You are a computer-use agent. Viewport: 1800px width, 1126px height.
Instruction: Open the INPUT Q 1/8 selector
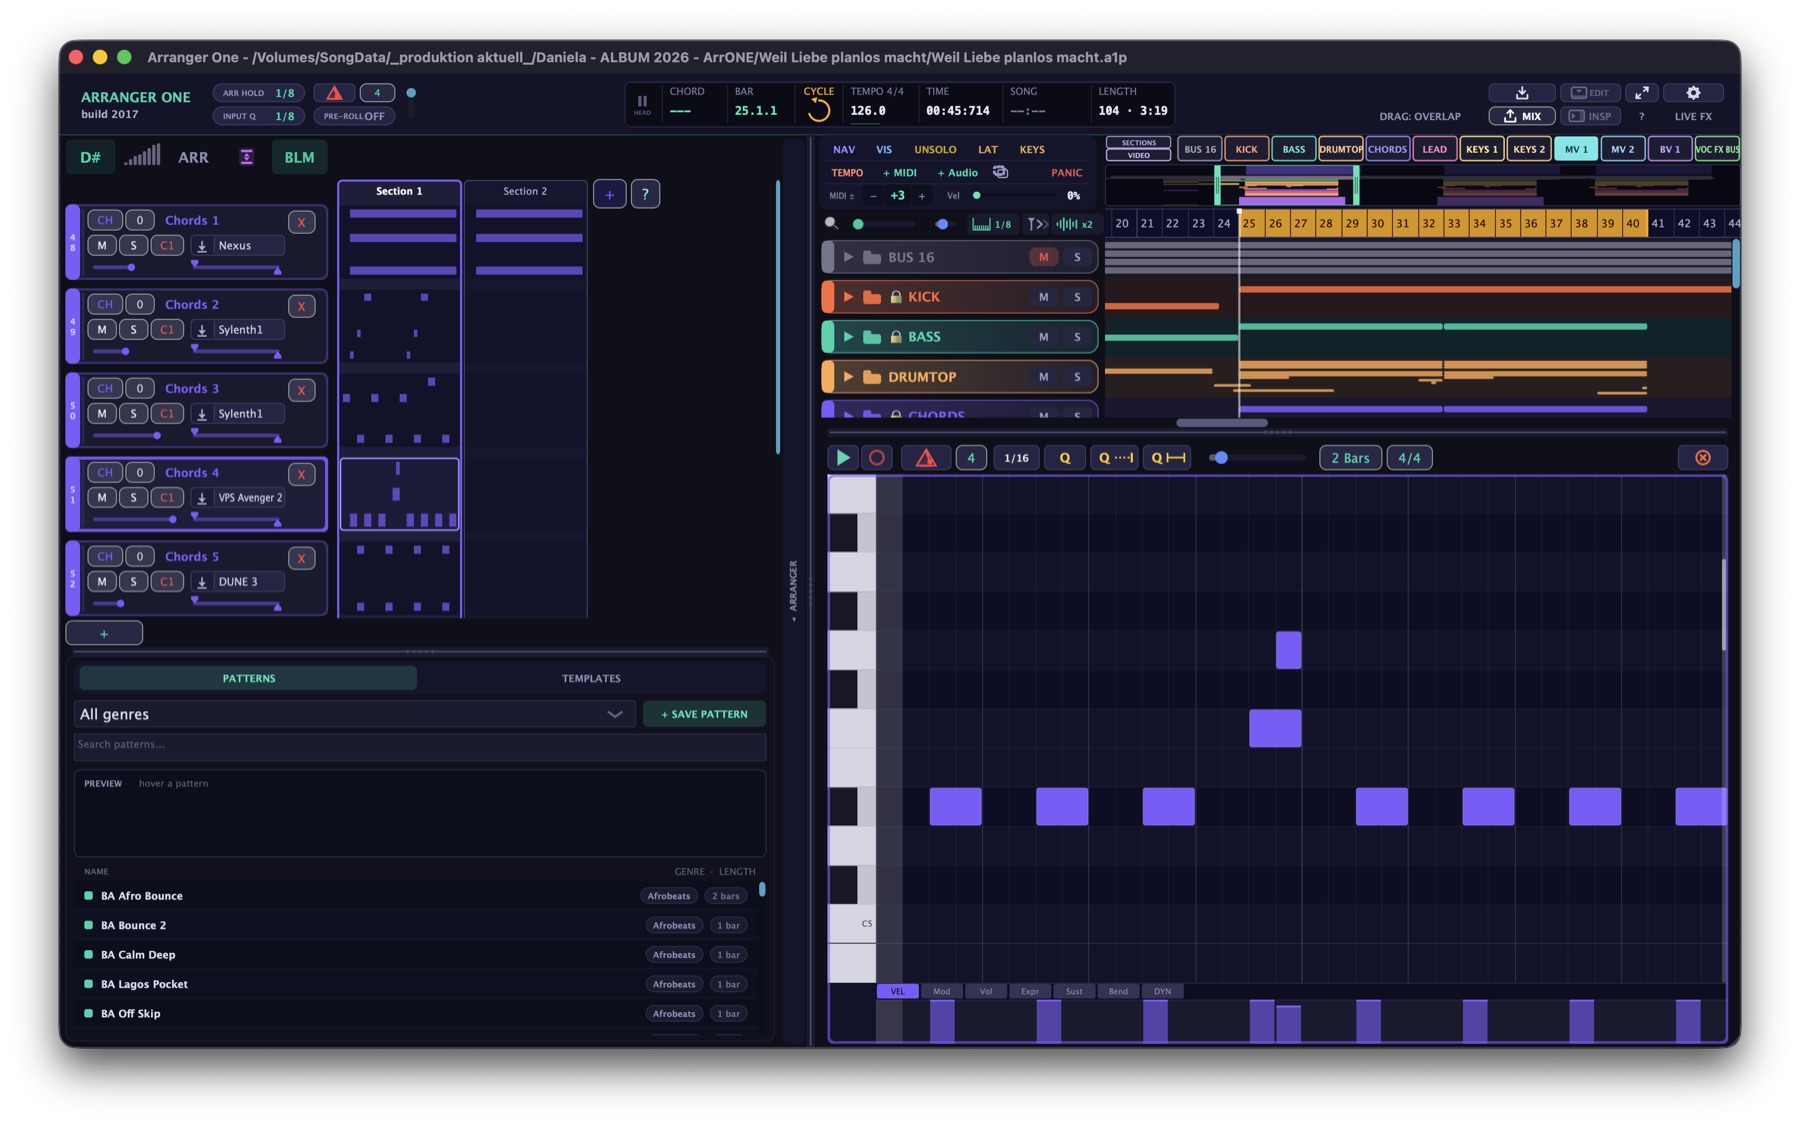(258, 116)
